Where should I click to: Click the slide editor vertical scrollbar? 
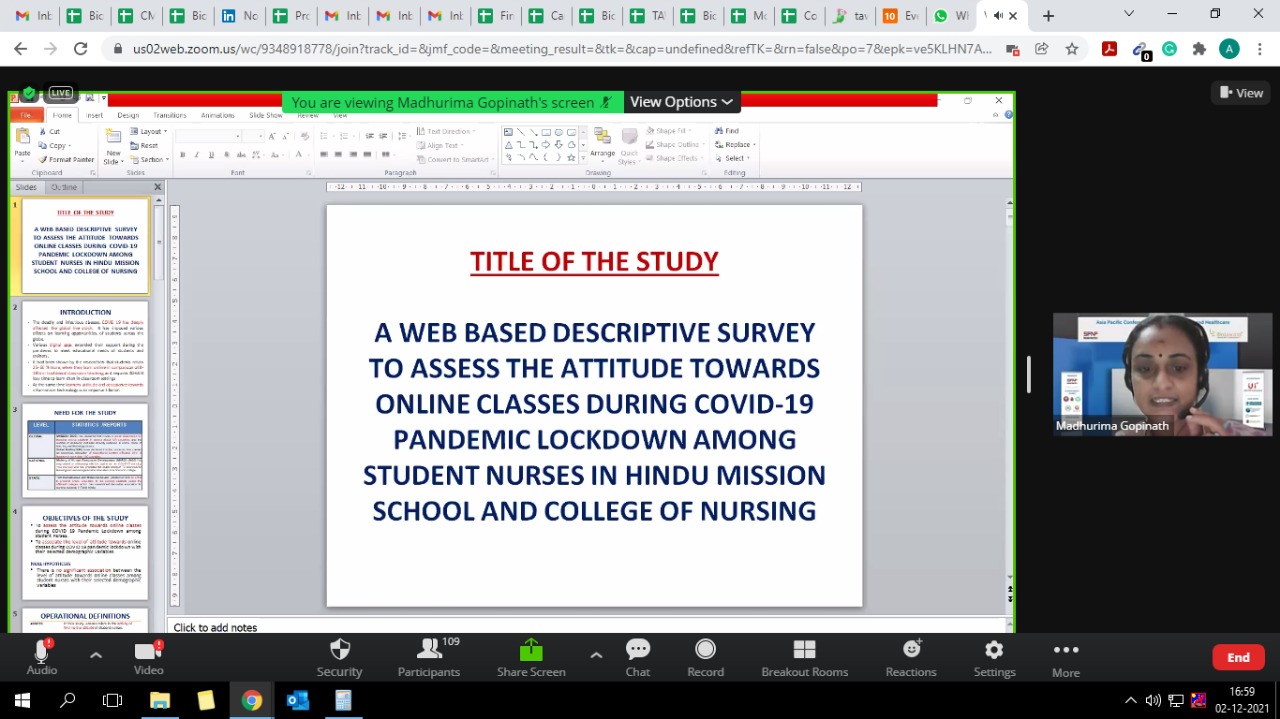[1009, 390]
